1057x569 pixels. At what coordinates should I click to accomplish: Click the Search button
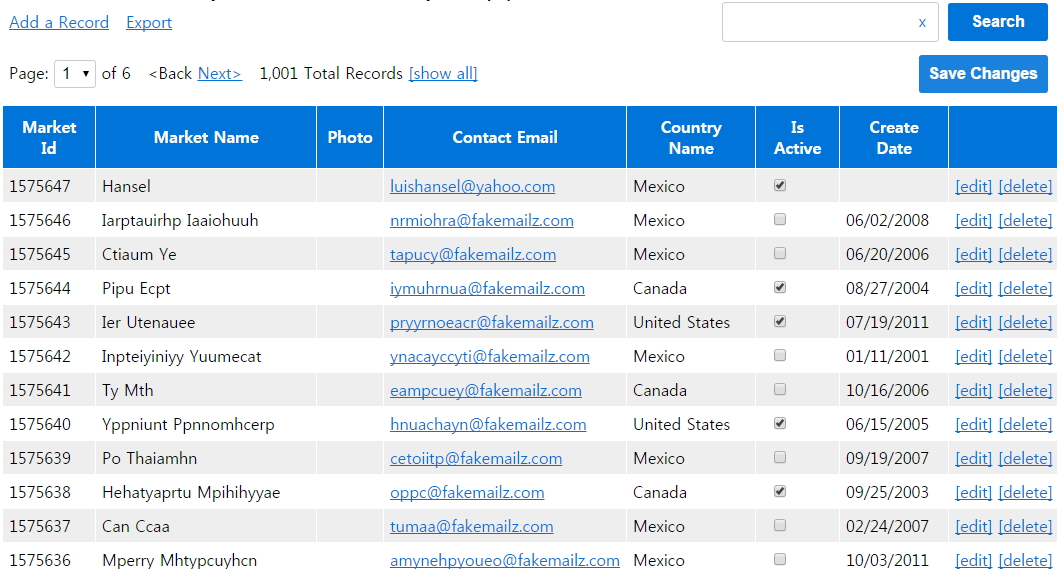click(x=998, y=22)
